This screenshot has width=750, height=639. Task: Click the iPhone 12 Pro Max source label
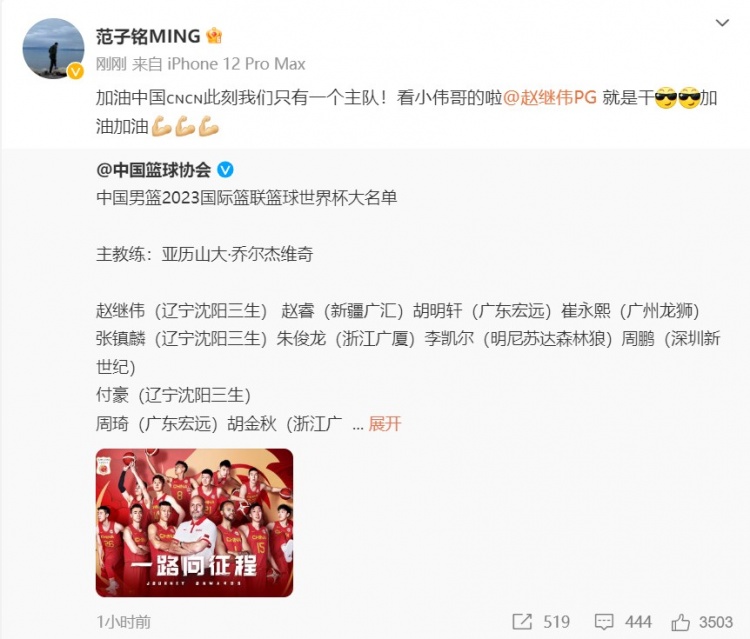[x=236, y=64]
